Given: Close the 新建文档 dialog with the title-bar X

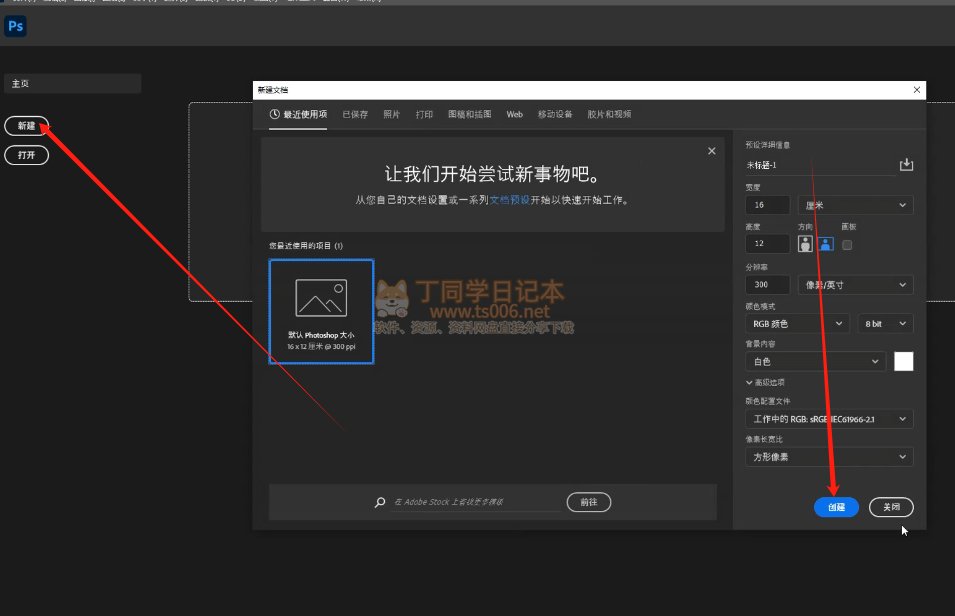Looking at the screenshot, I should [916, 90].
